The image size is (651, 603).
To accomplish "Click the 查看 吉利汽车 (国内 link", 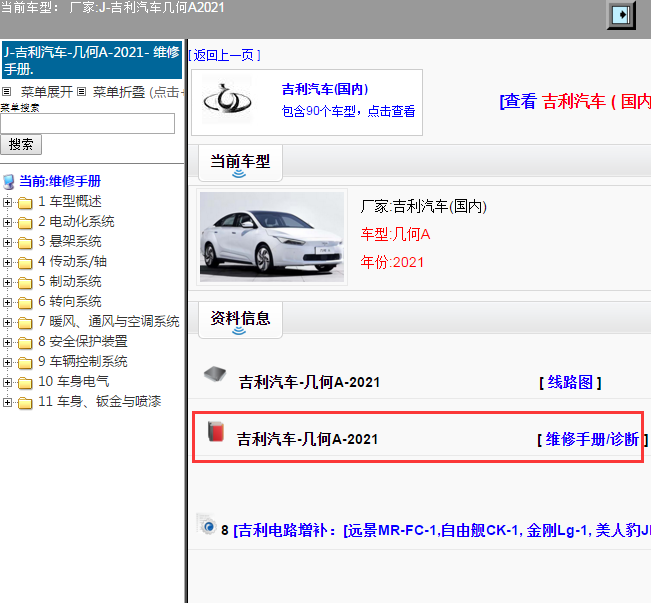I will click(x=575, y=101).
